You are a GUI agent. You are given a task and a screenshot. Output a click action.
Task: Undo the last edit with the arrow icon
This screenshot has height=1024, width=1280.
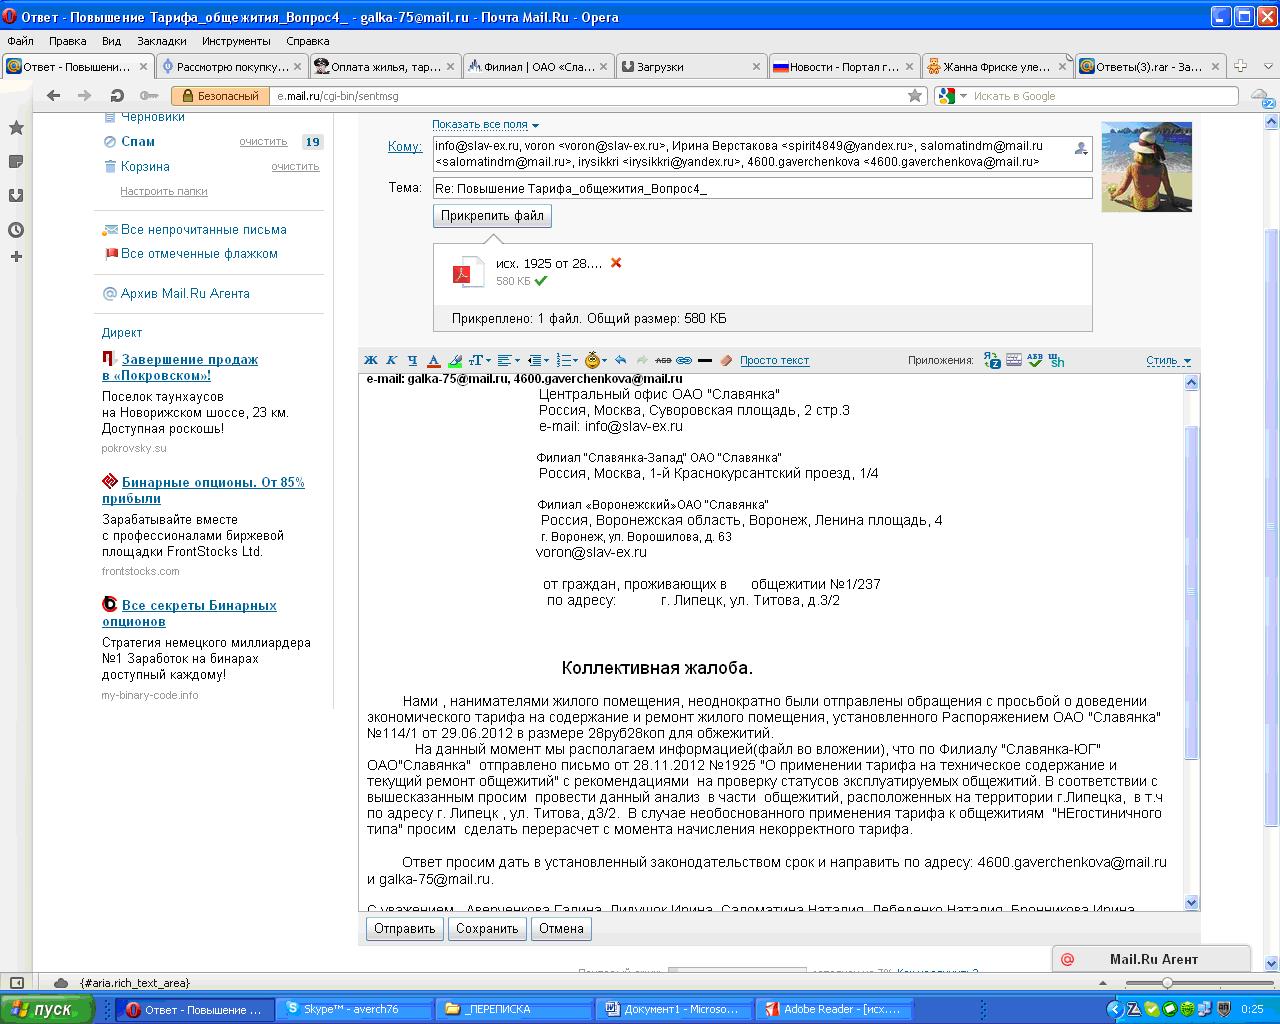[621, 360]
